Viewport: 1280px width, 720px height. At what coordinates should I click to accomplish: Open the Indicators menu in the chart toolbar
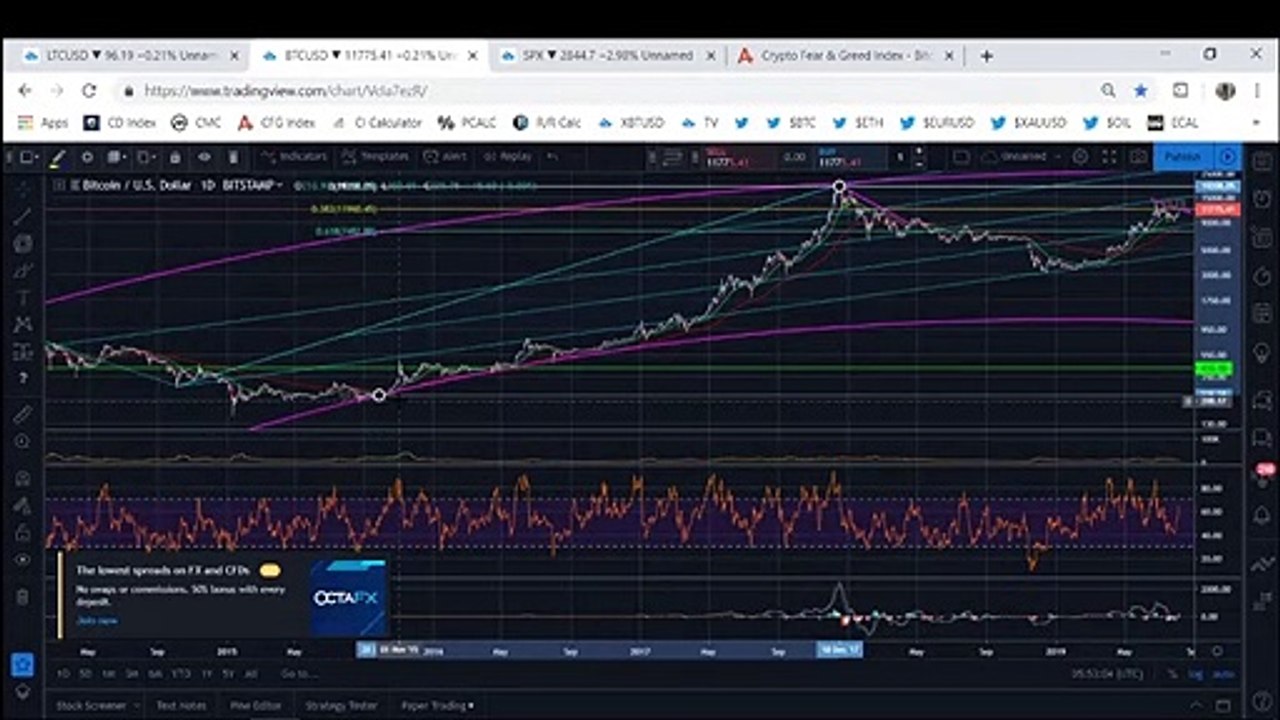pos(293,157)
